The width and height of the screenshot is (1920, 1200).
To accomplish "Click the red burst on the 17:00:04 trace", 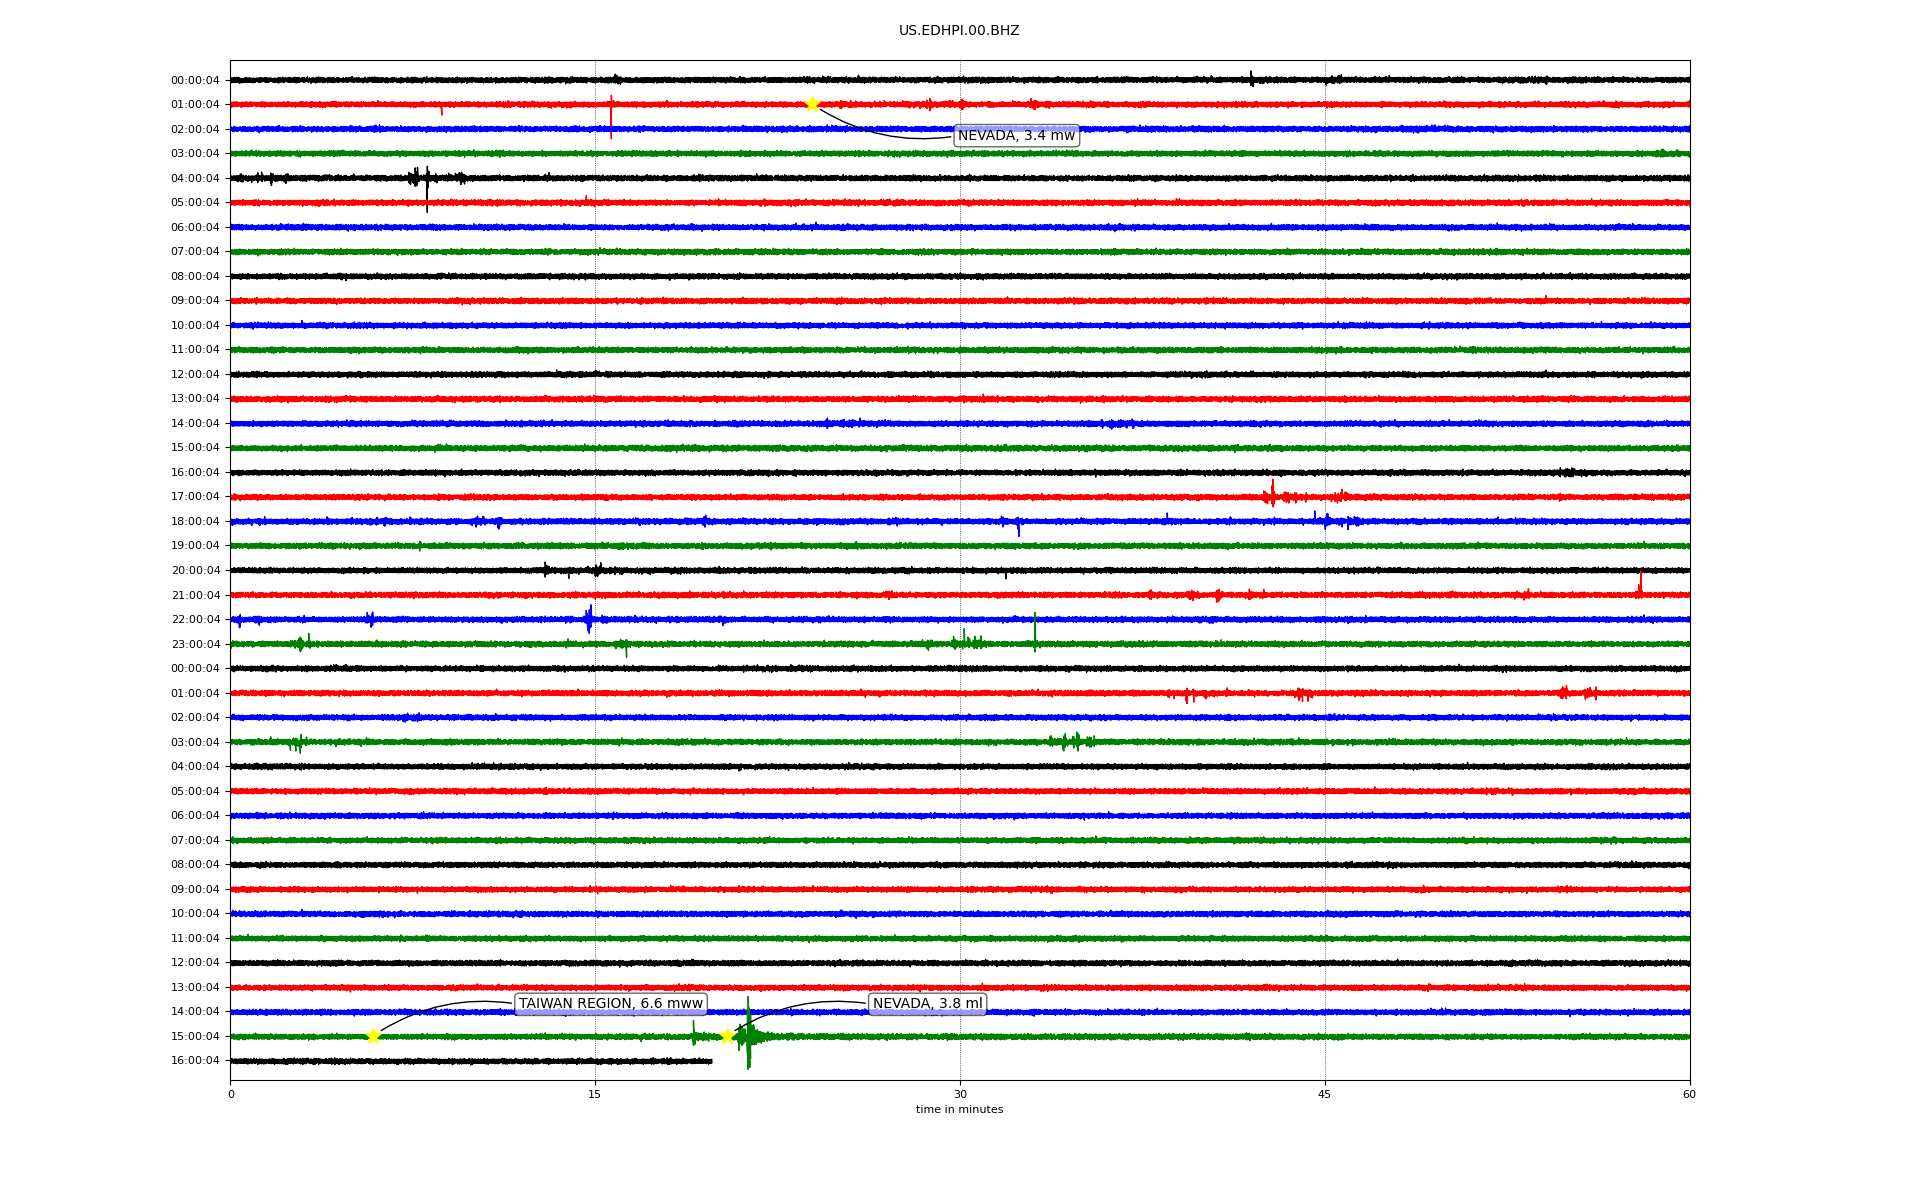I will pyautogui.click(x=1272, y=494).
